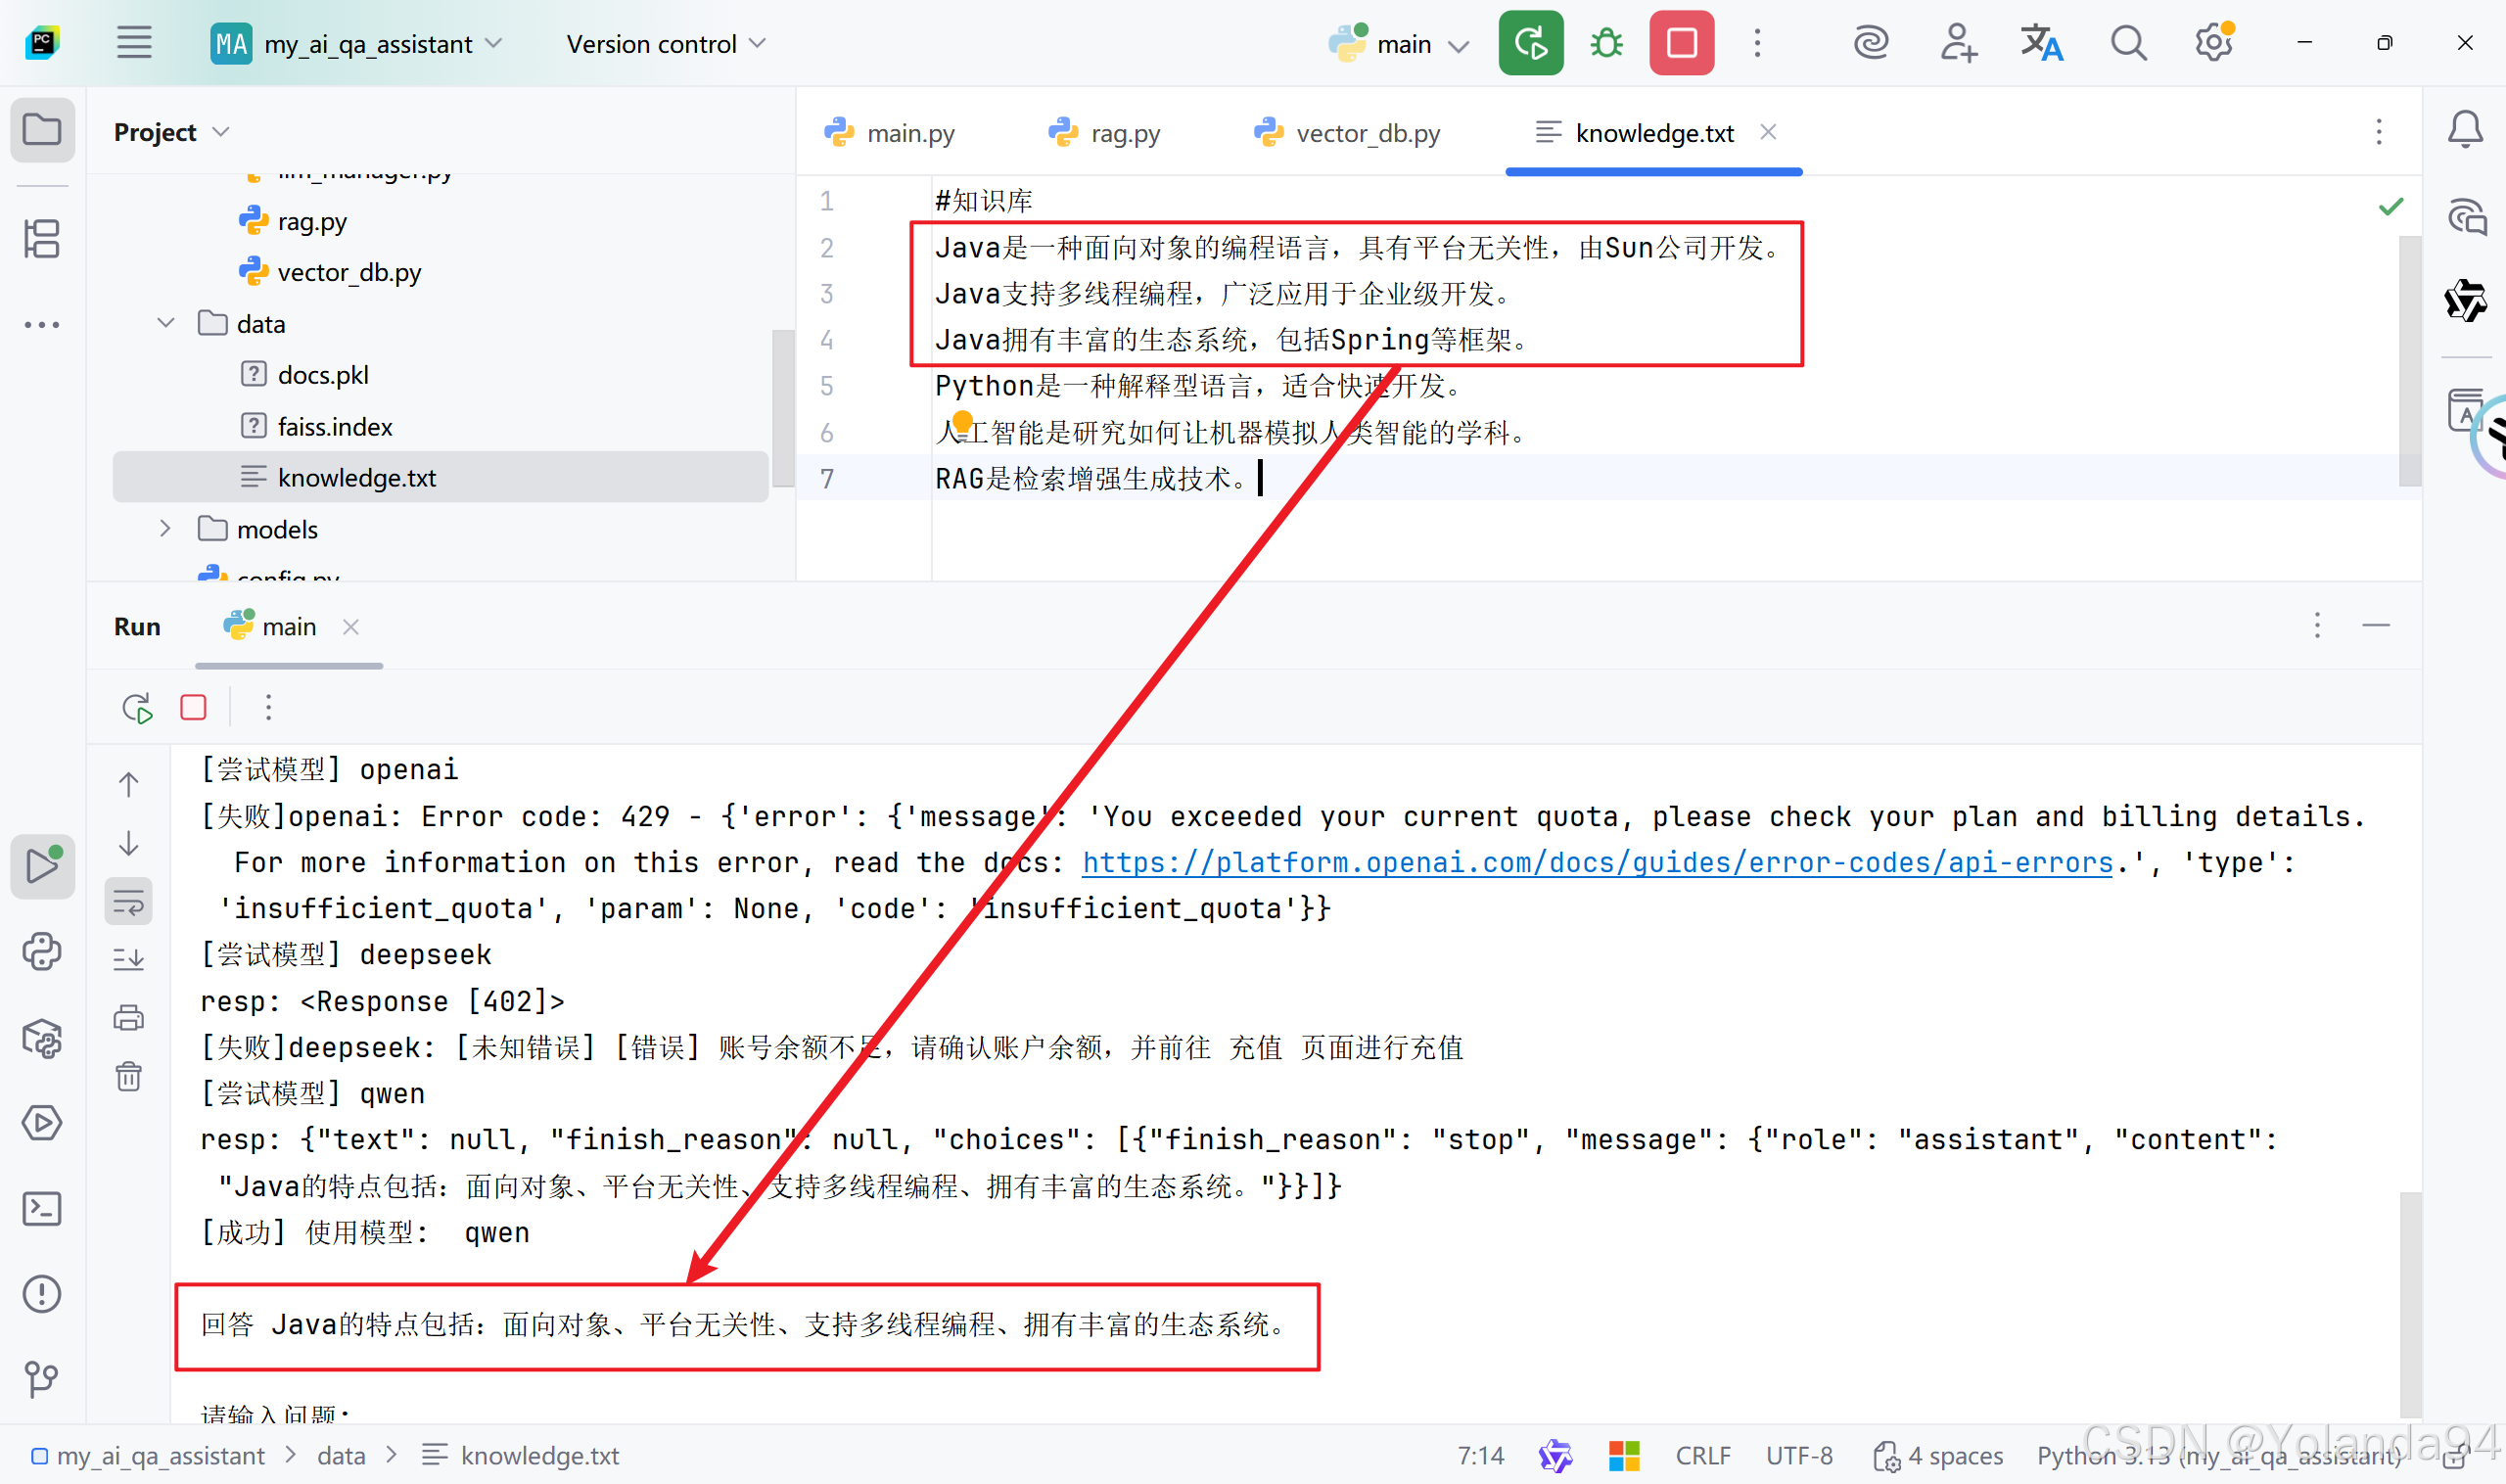Expand the models folder
The image size is (2506, 1484).
[x=166, y=529]
